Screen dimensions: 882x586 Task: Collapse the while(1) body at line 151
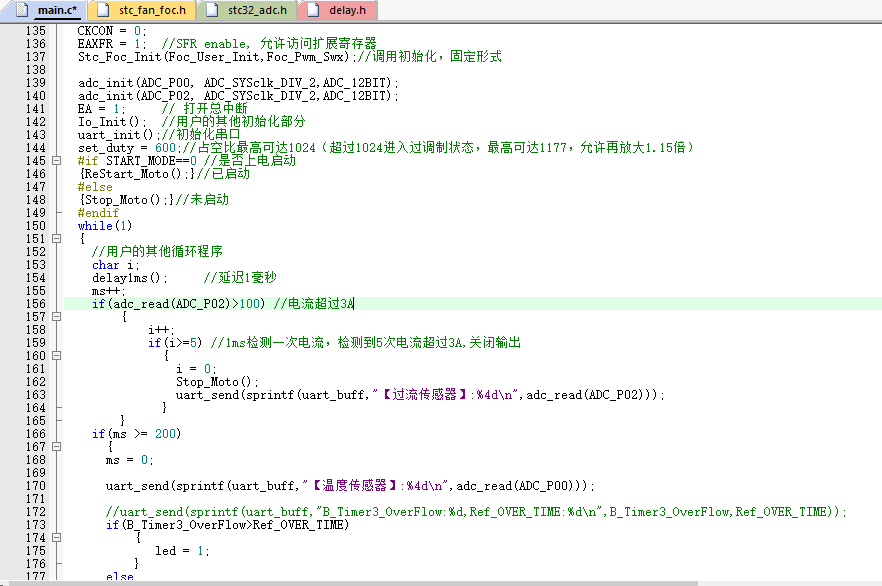(x=55, y=239)
